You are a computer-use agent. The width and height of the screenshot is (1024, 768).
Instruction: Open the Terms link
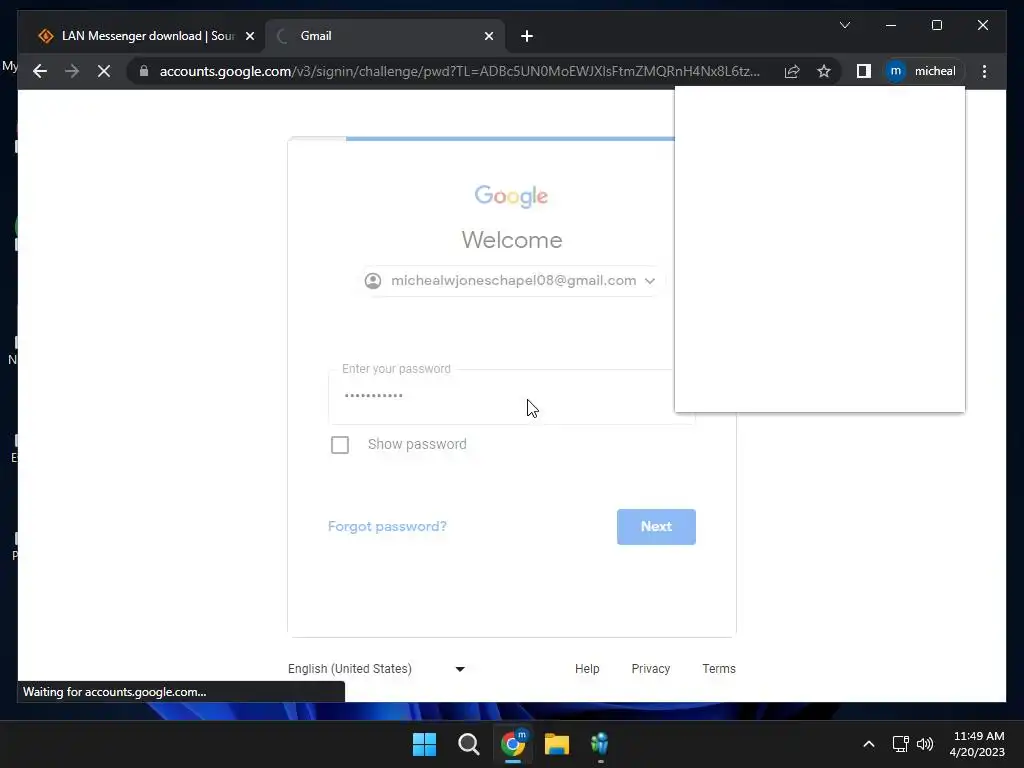[x=719, y=669]
